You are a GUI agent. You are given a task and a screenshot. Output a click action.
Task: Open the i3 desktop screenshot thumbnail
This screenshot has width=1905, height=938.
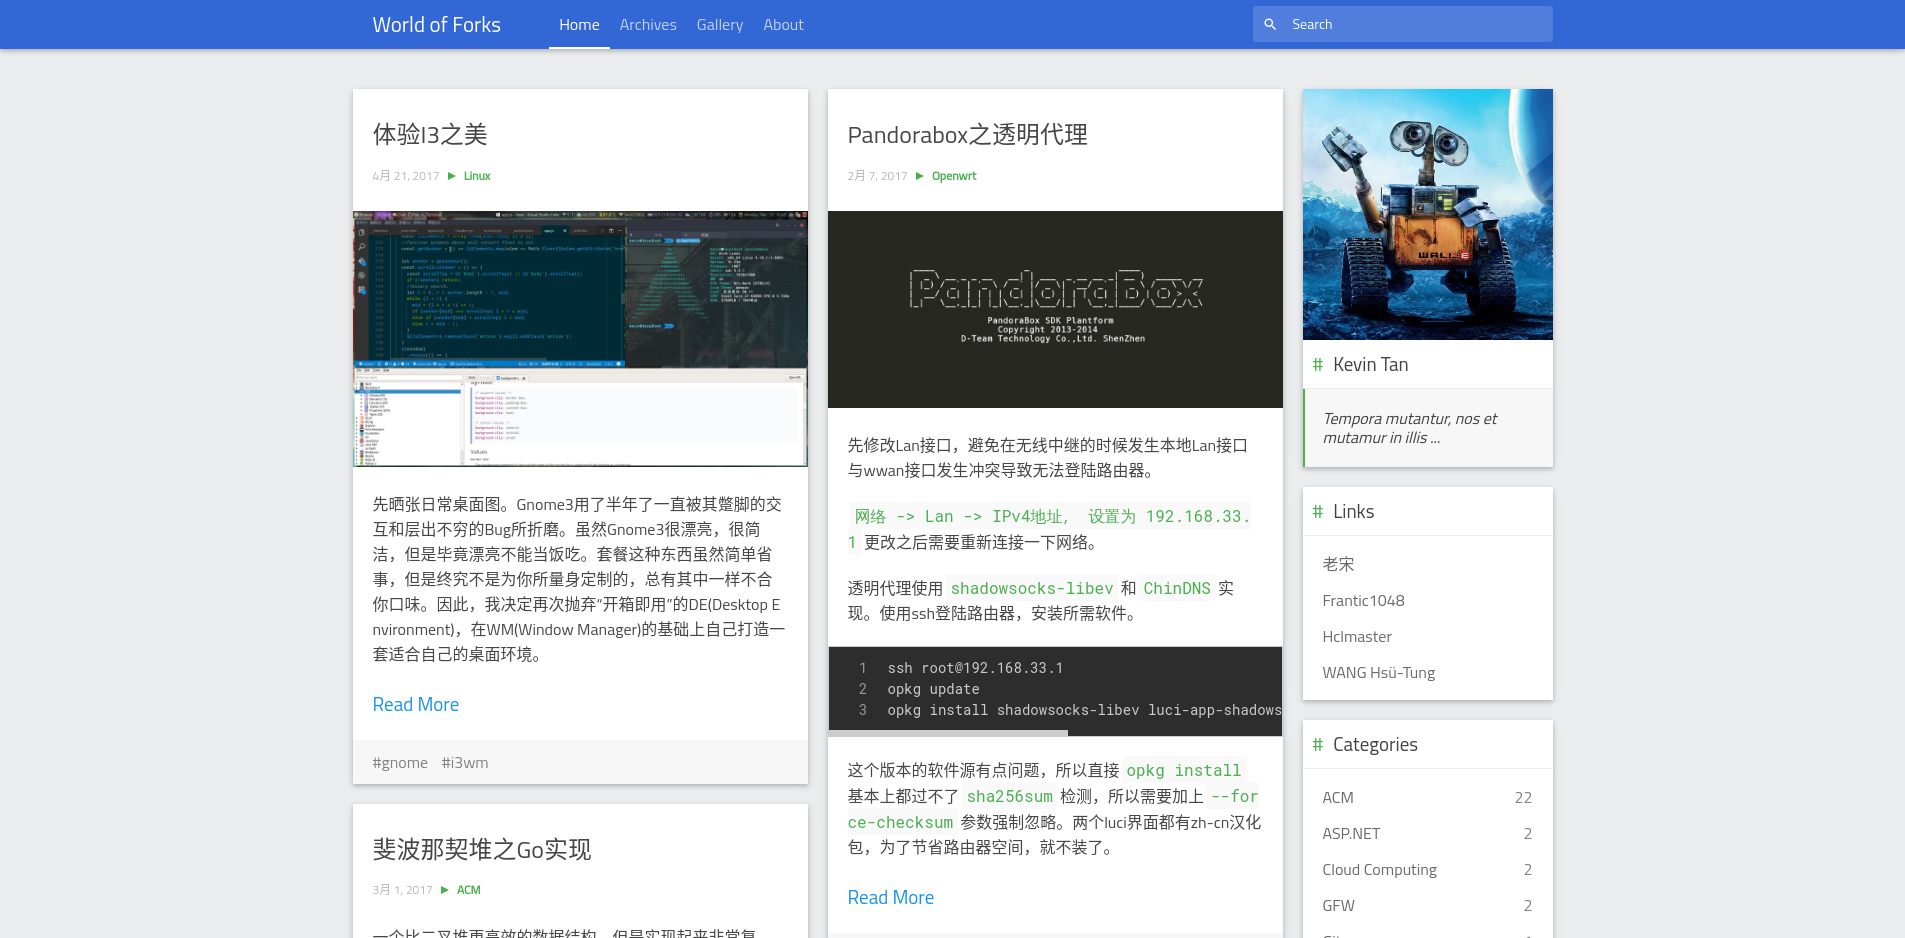click(580, 338)
